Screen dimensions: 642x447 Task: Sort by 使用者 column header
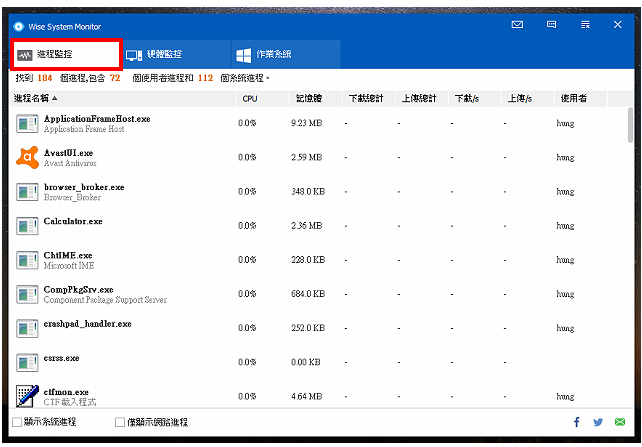(581, 99)
